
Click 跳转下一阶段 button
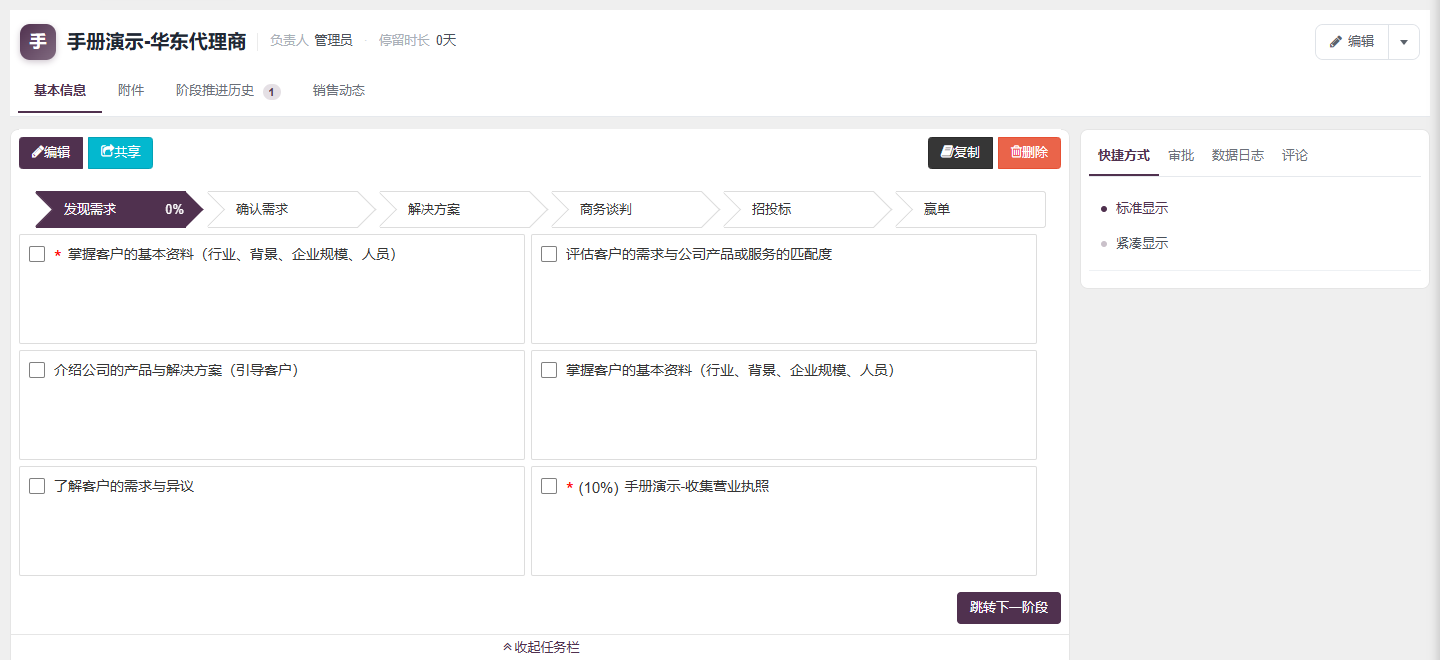(x=1009, y=608)
